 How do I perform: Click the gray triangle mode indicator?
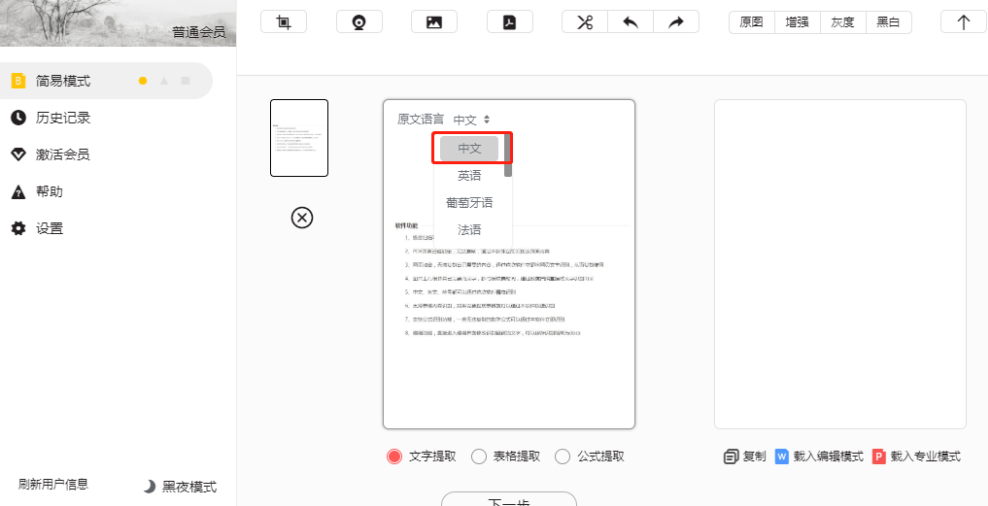(x=164, y=81)
